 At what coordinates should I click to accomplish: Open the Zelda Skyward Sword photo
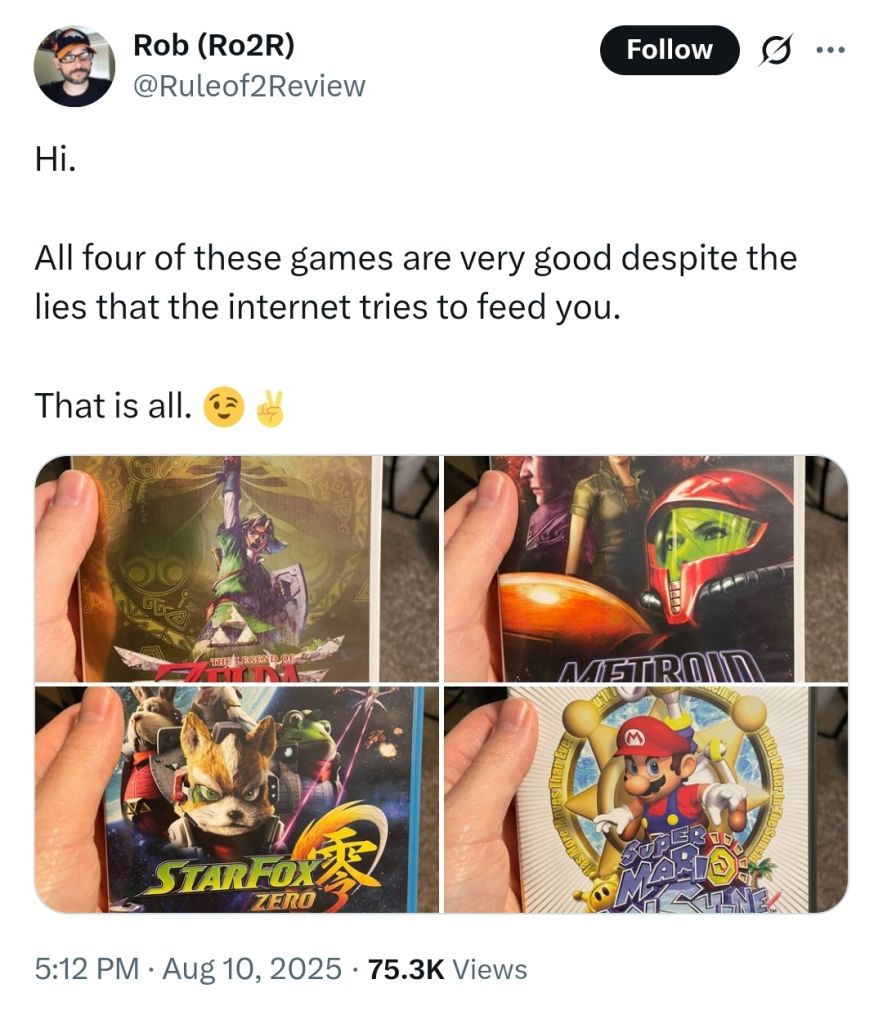236,568
